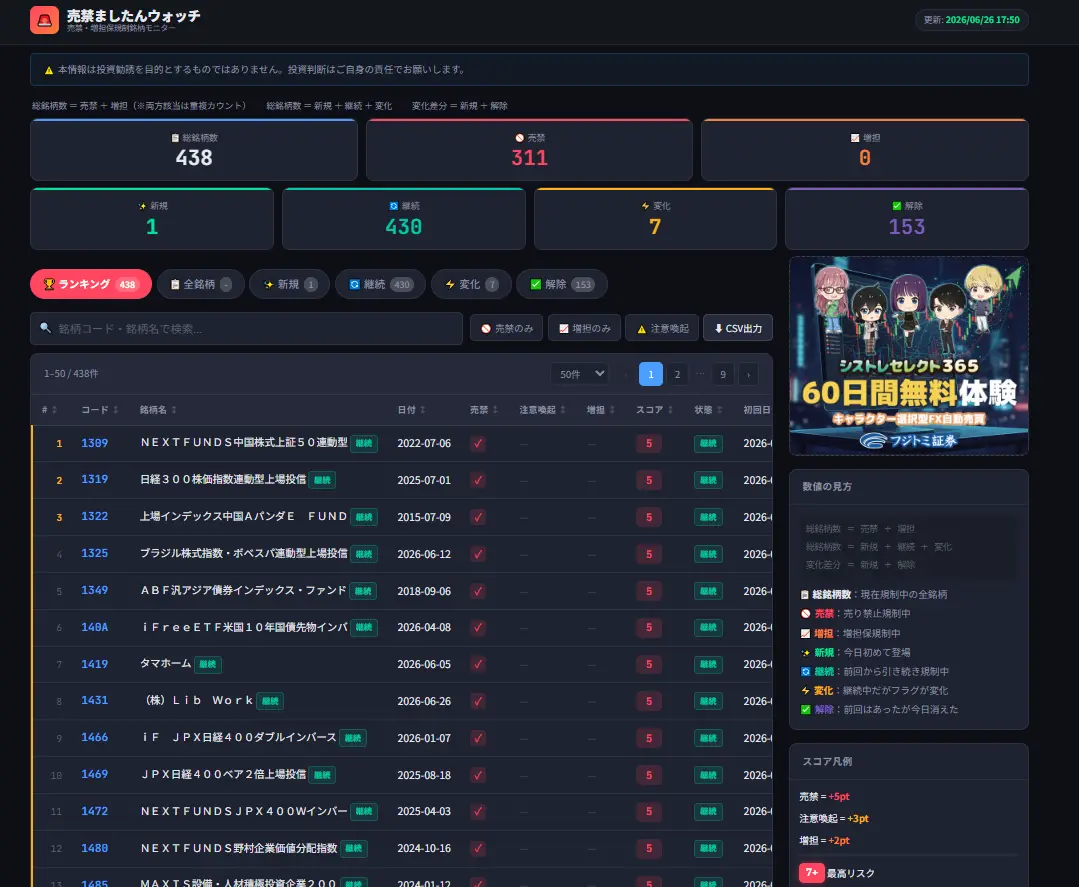Click the next page arrow
Screen dimensions: 1079x887
[748, 374]
